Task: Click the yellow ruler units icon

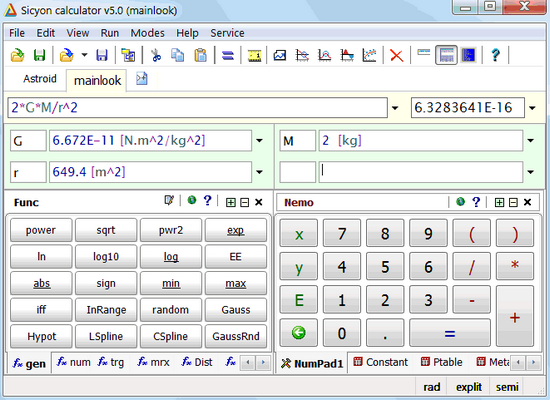Action: tap(254, 55)
